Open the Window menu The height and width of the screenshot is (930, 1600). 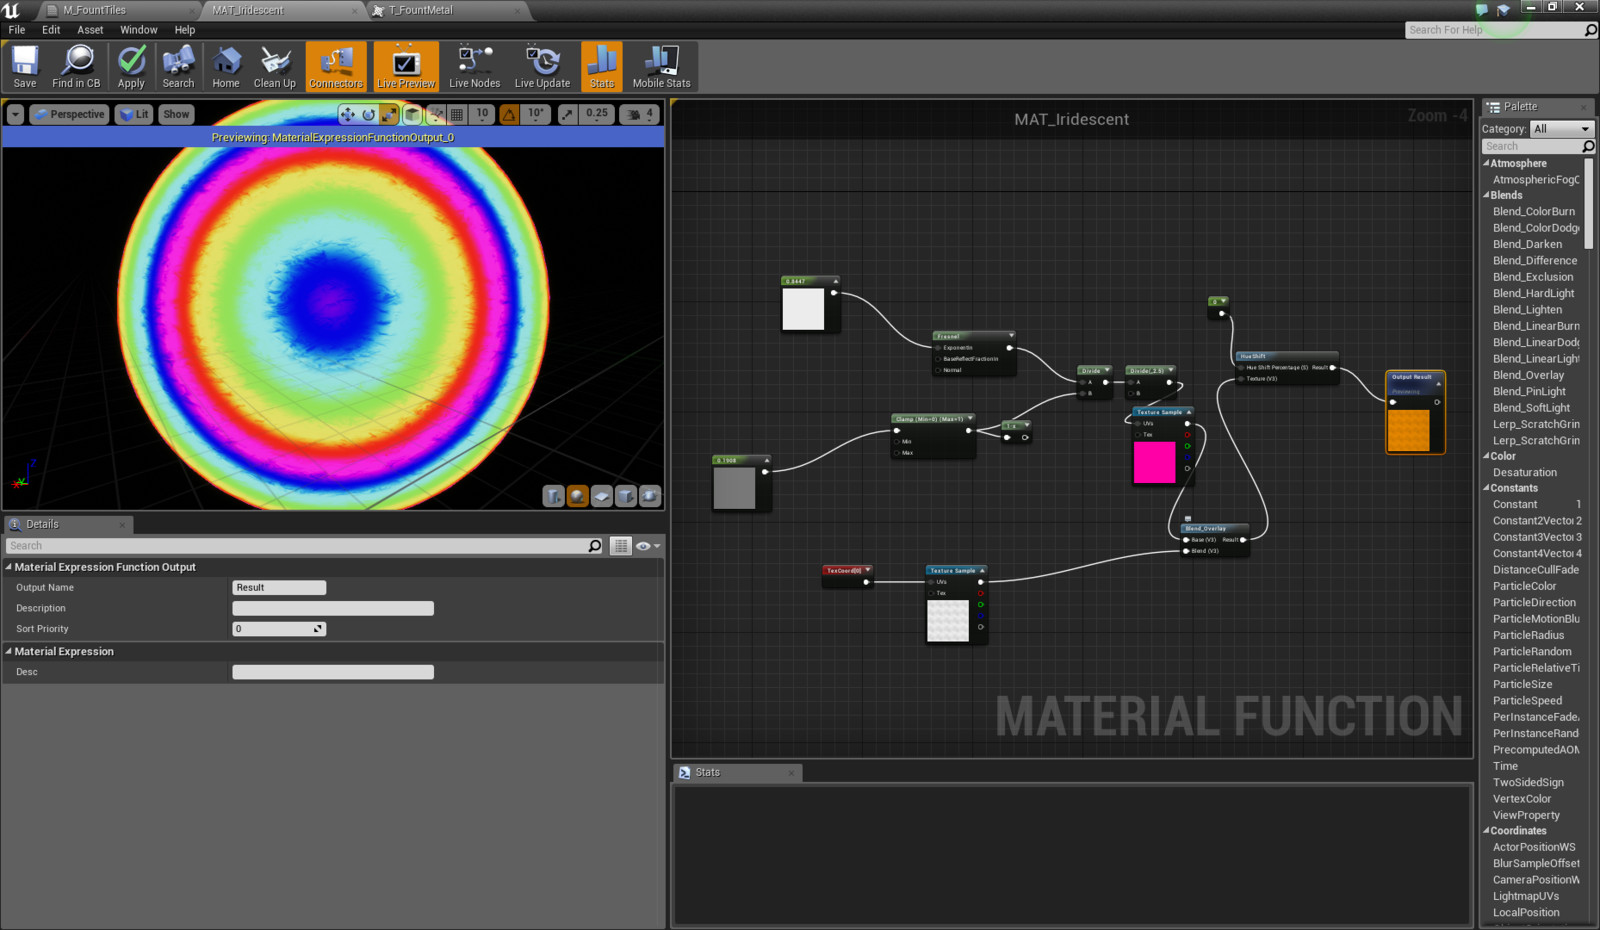tap(139, 30)
